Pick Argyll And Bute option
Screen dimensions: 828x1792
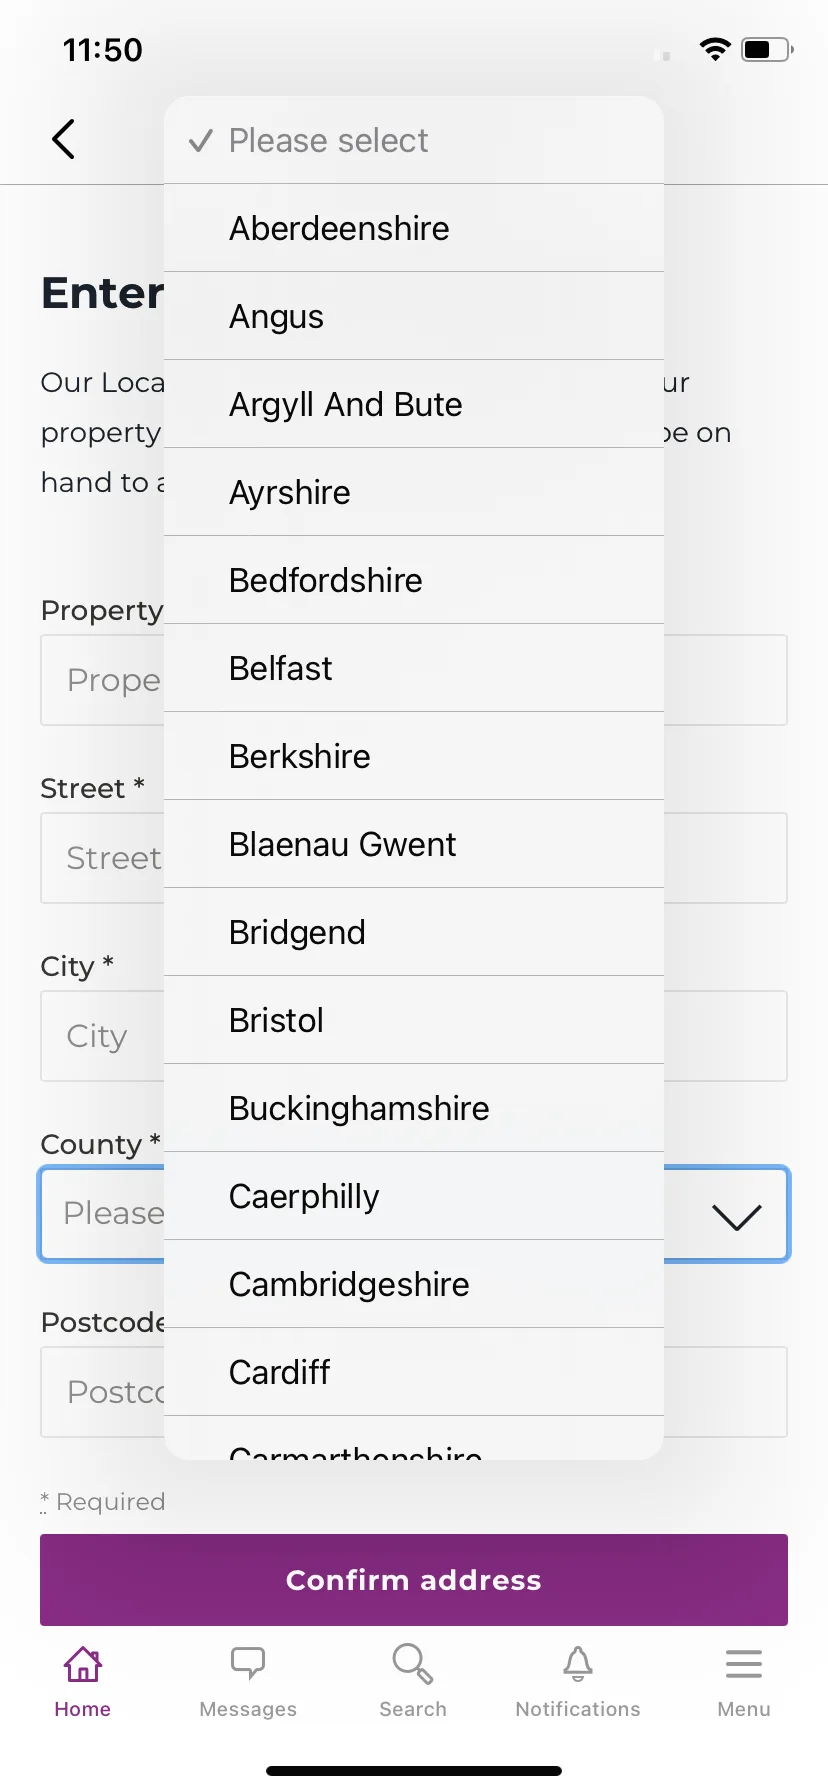[x=414, y=404]
